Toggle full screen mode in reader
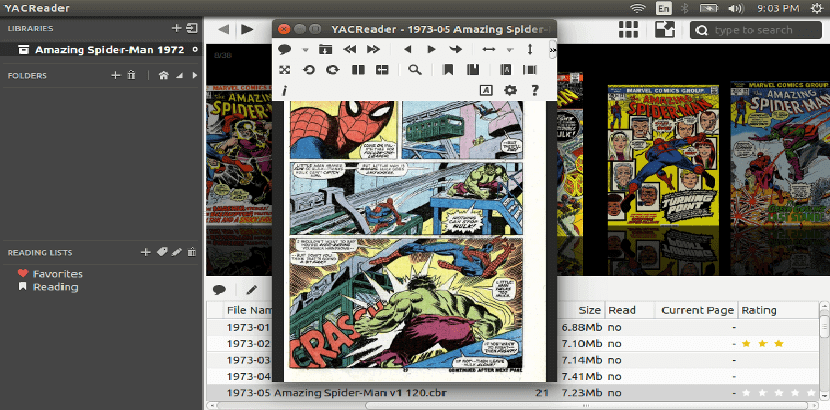Screen dimensions: 830x410 [x=284, y=70]
